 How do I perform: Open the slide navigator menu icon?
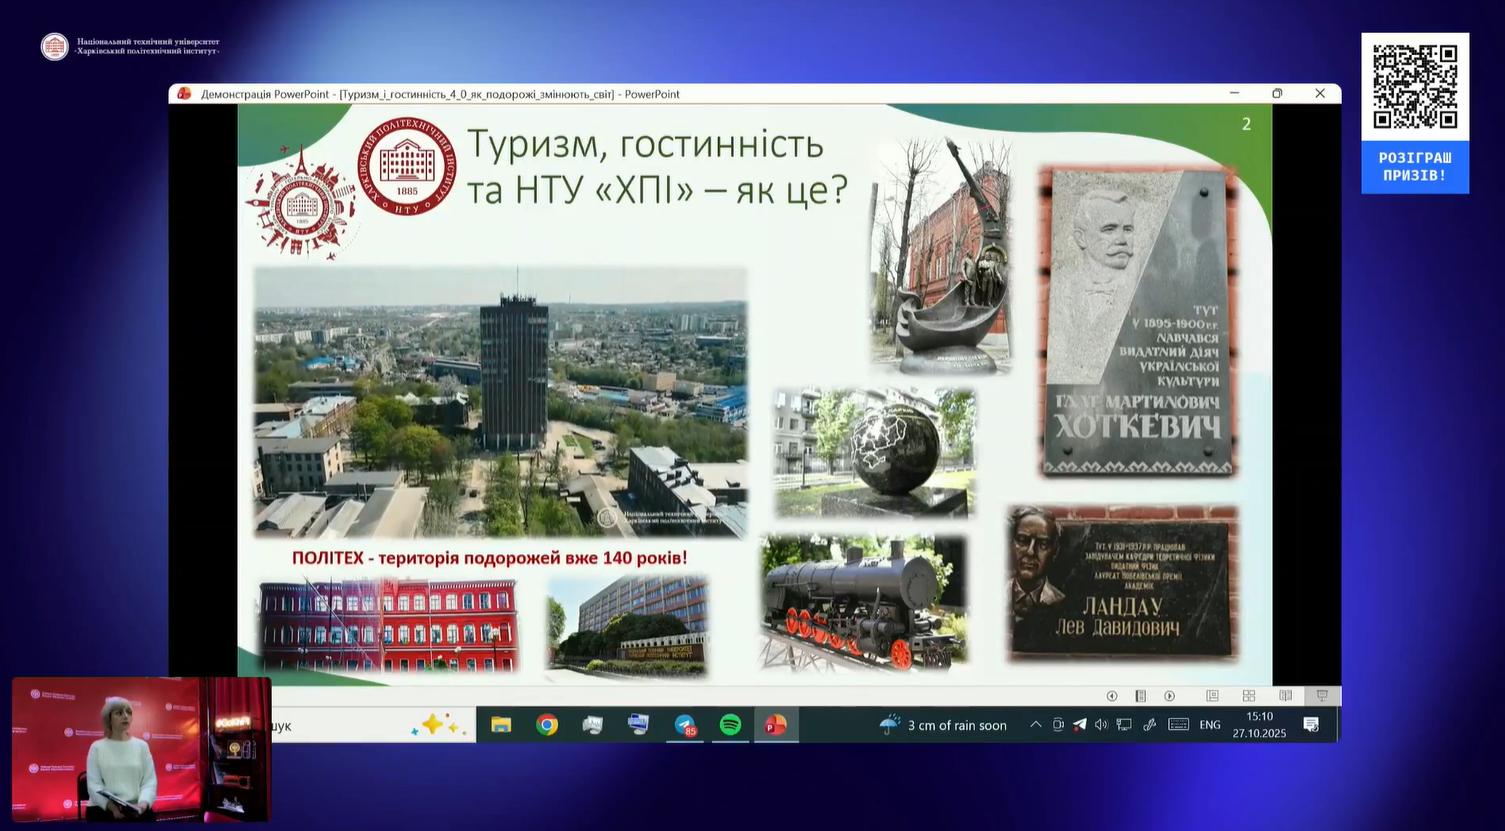point(1140,696)
